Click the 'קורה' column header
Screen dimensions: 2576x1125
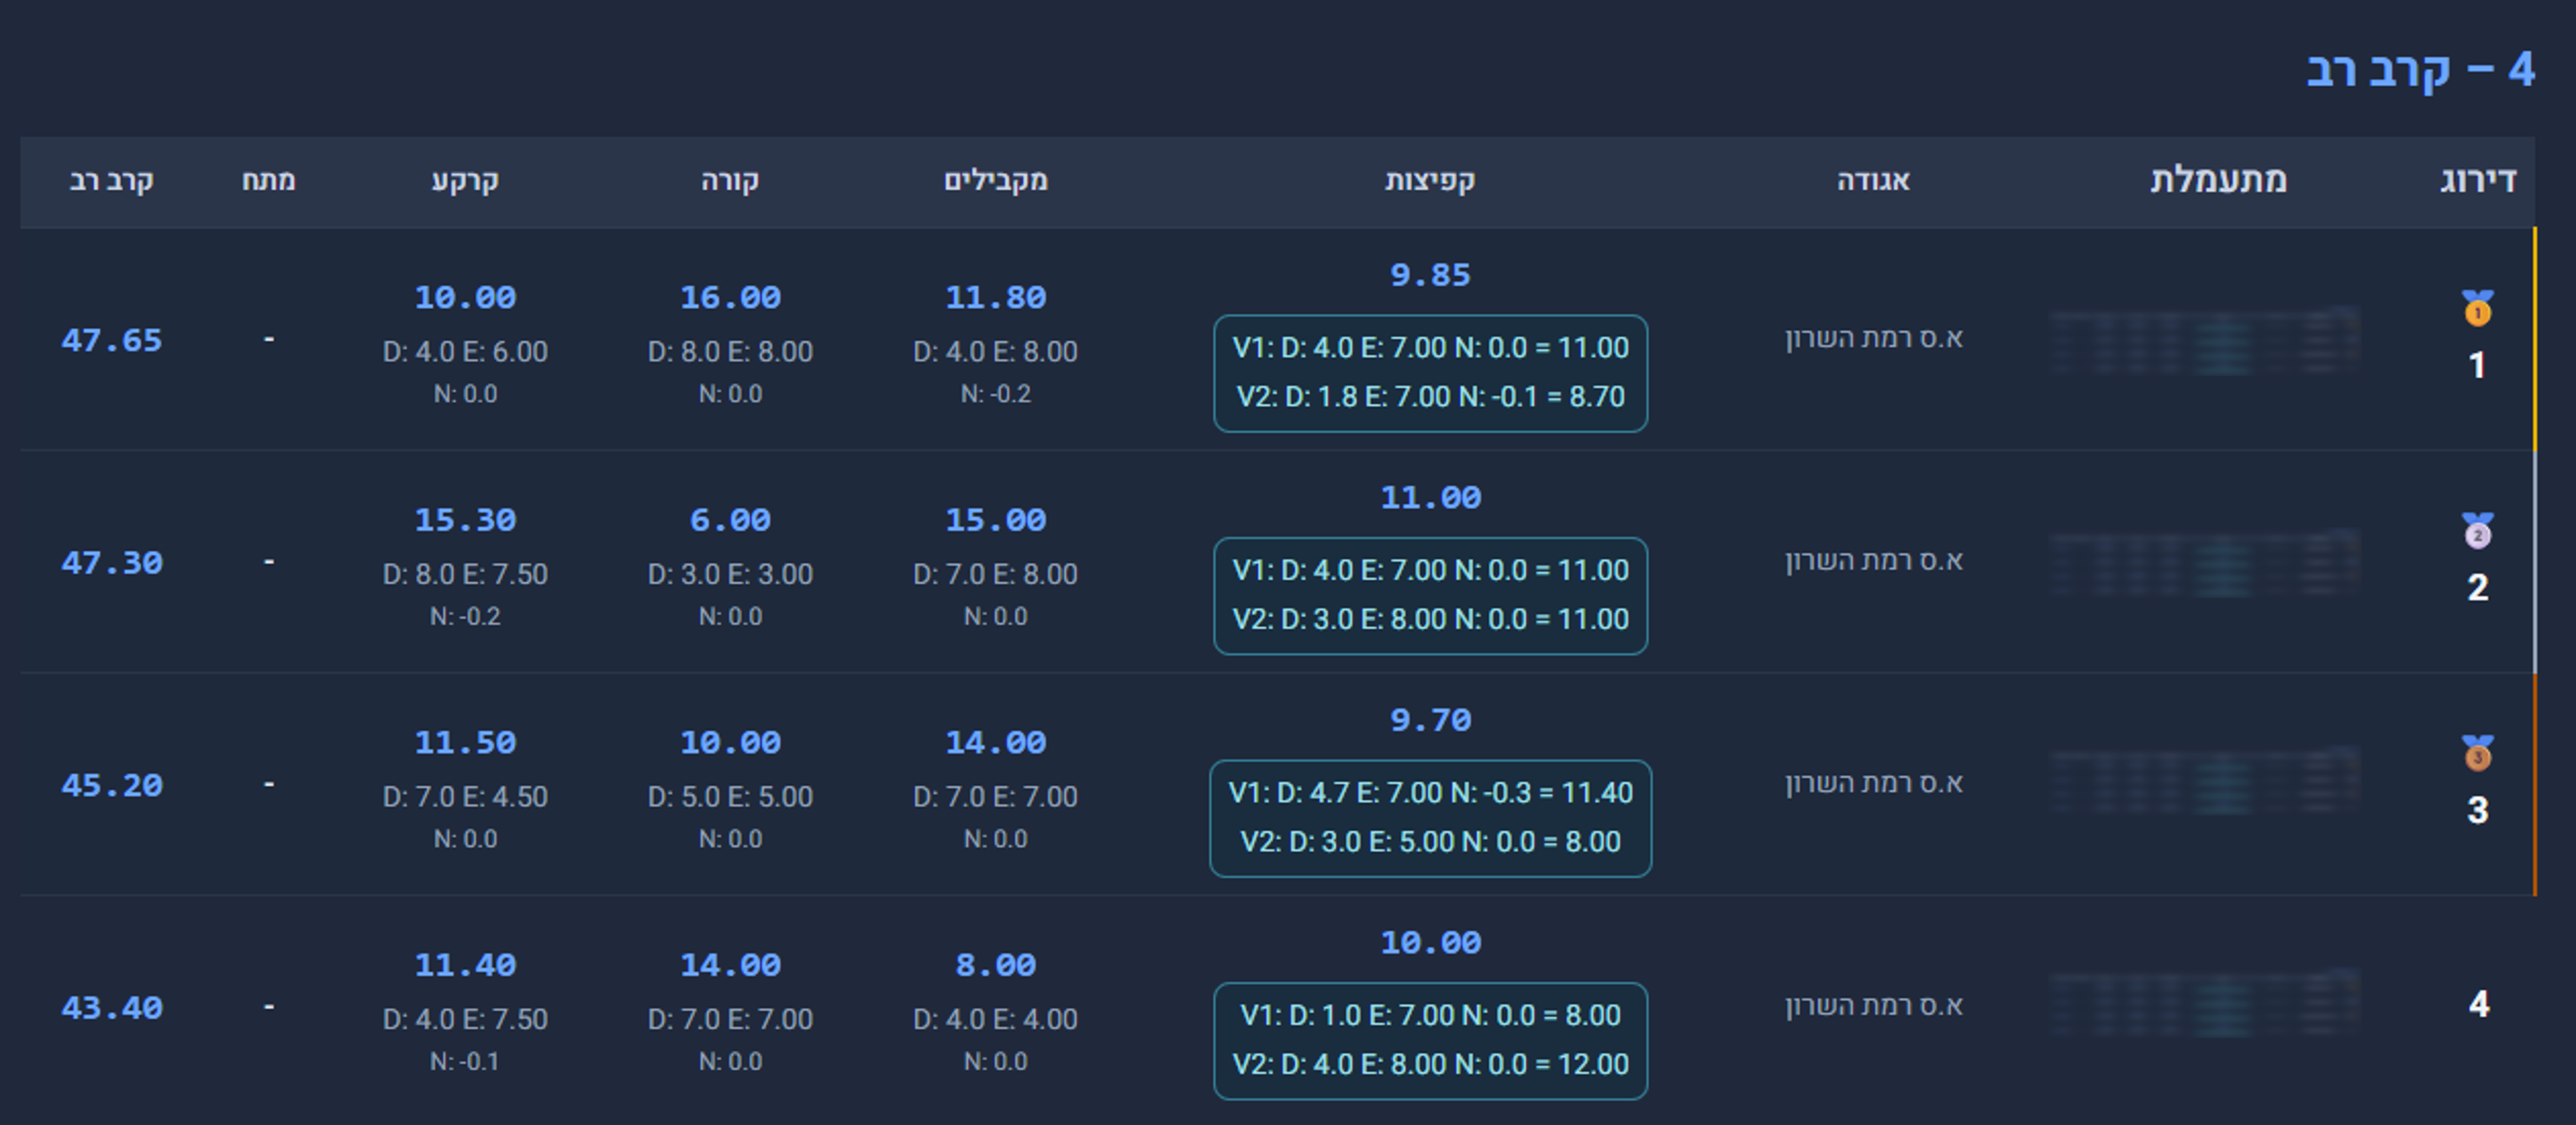[x=730, y=180]
